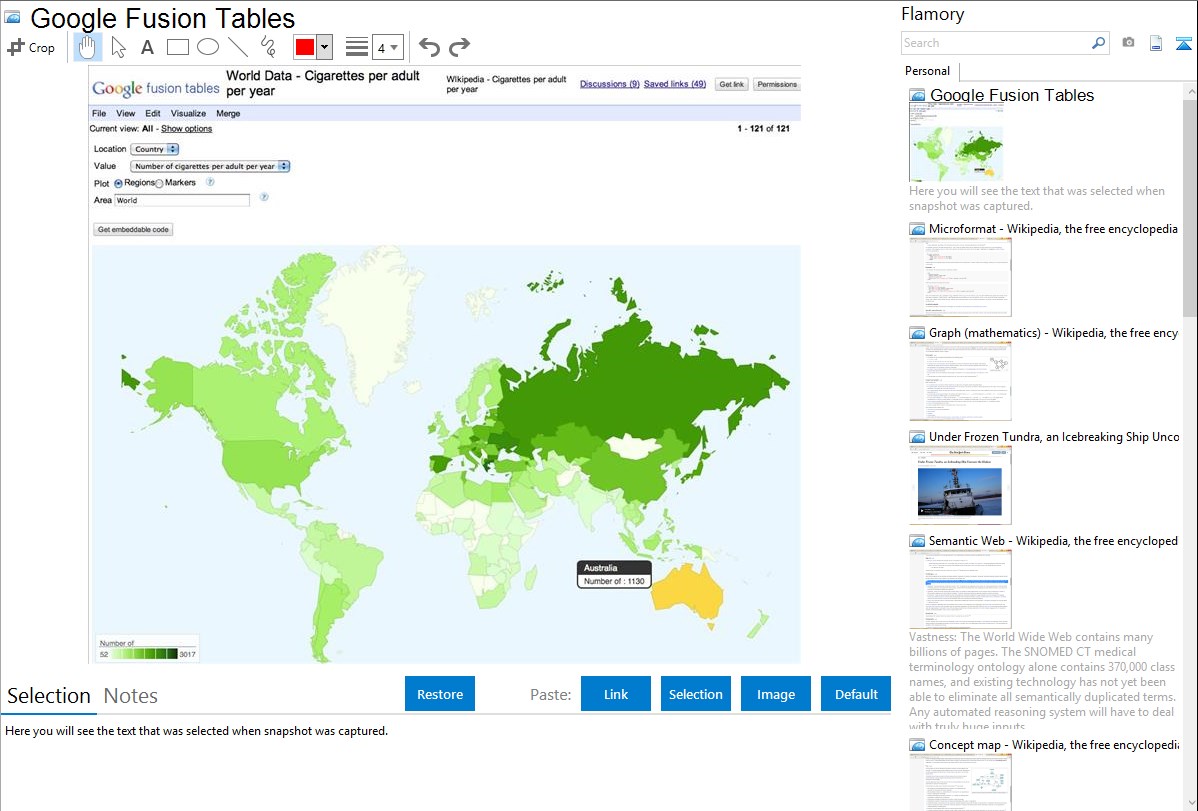Select the ellipse shape tool
The image size is (1198, 811).
pyautogui.click(x=207, y=47)
